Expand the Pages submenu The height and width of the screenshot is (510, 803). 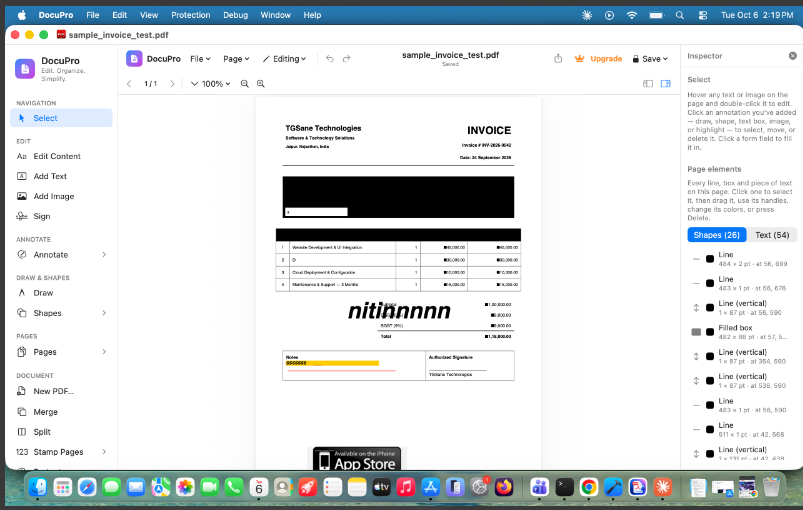tap(104, 352)
